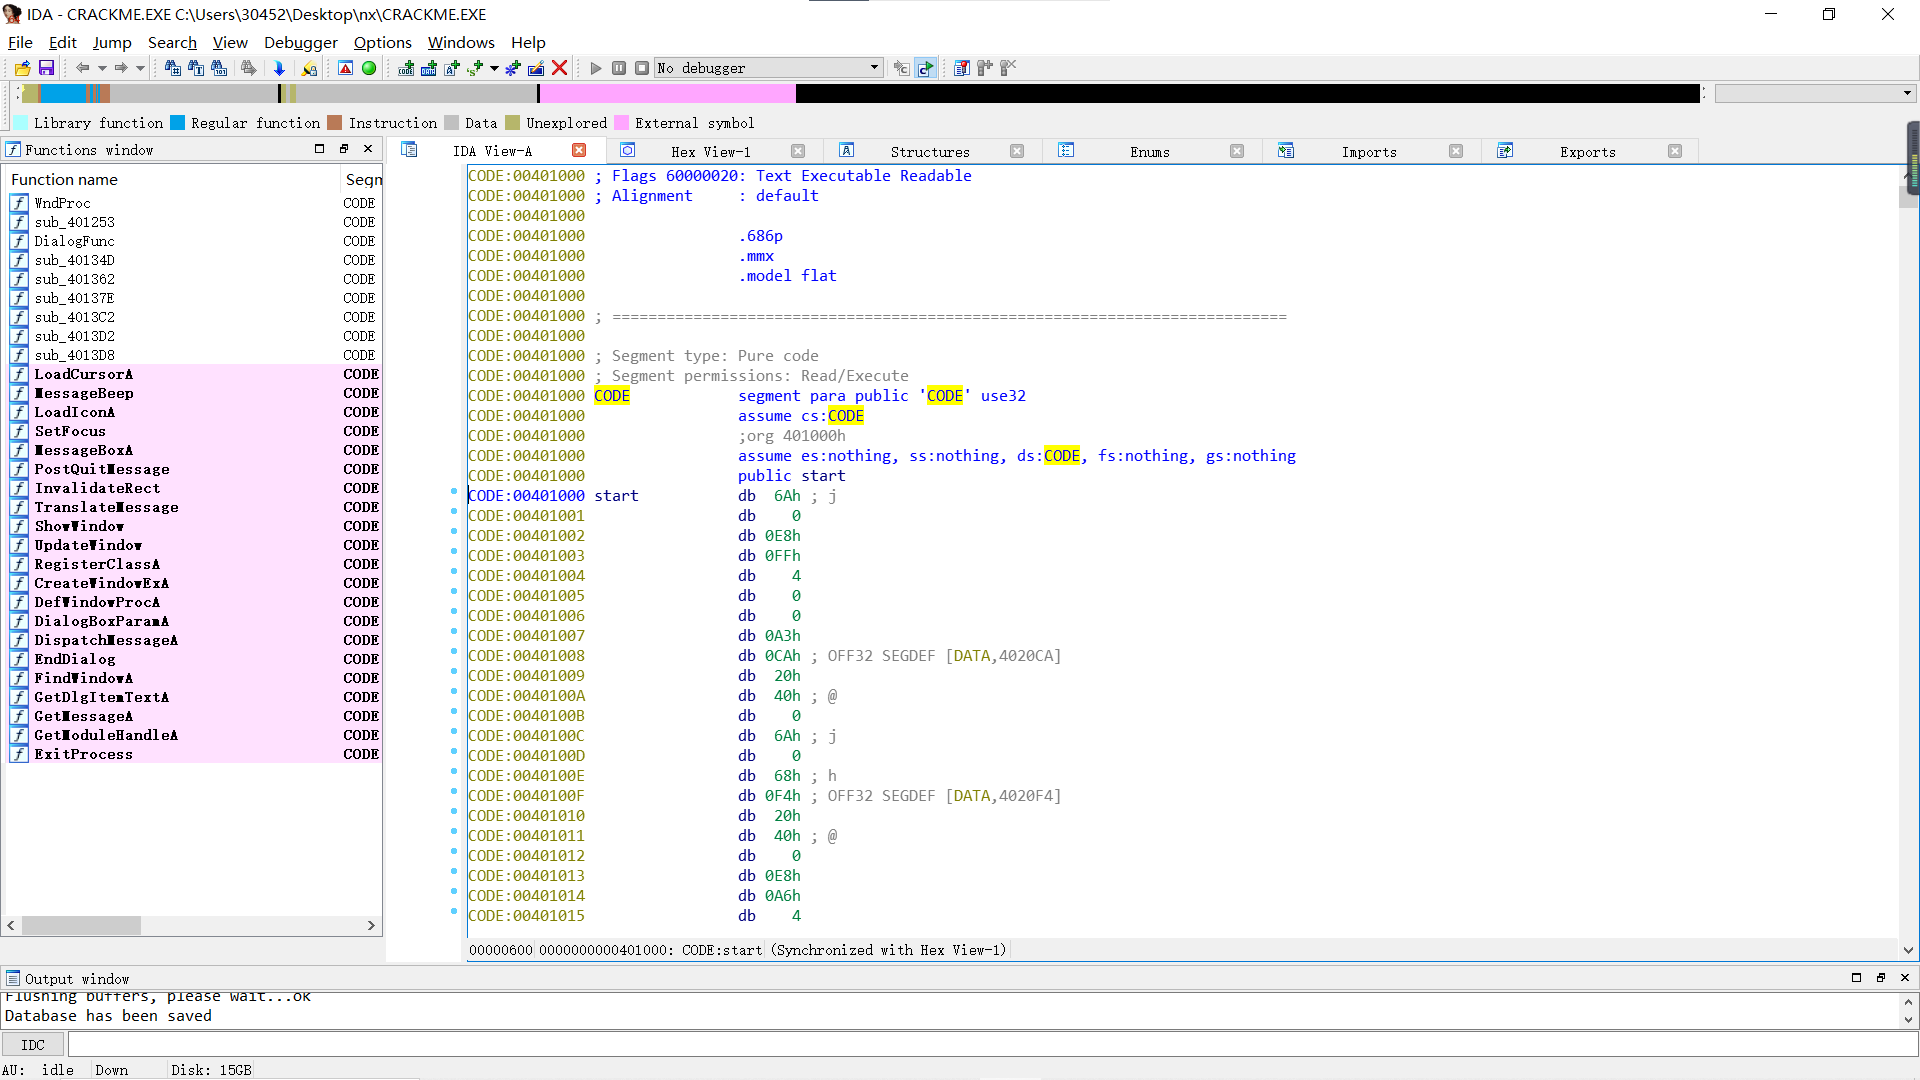Open the Options menu
This screenshot has width=1920, height=1080.
[382, 42]
